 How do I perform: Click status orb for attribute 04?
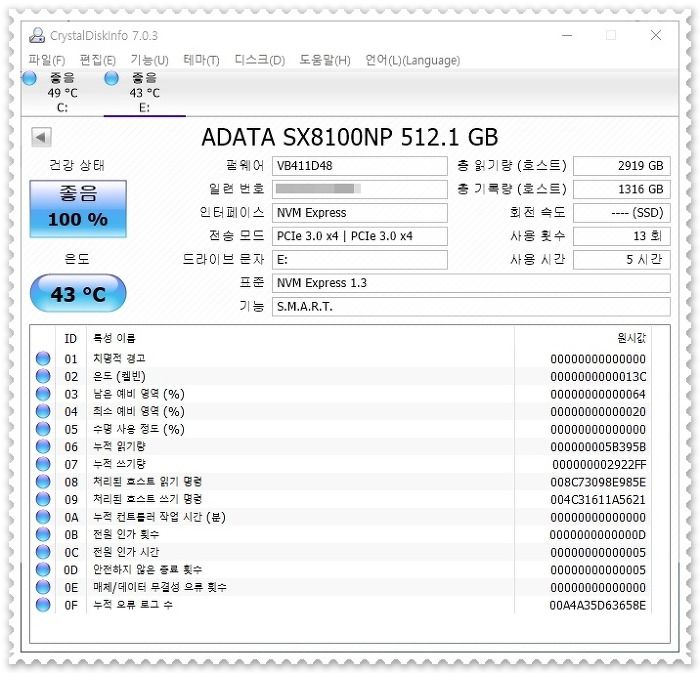click(x=43, y=411)
